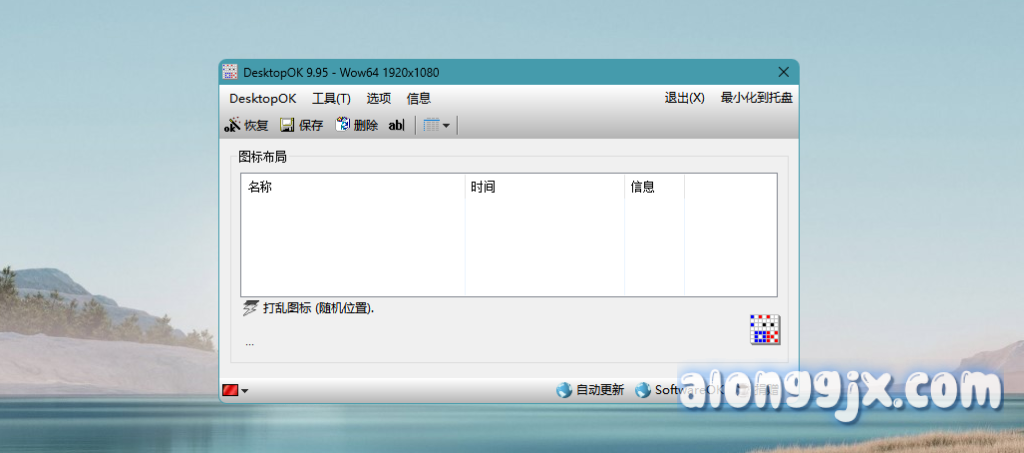Click 最小化到托盘 to minimize to tray
This screenshot has width=1024, height=453.
(x=757, y=98)
